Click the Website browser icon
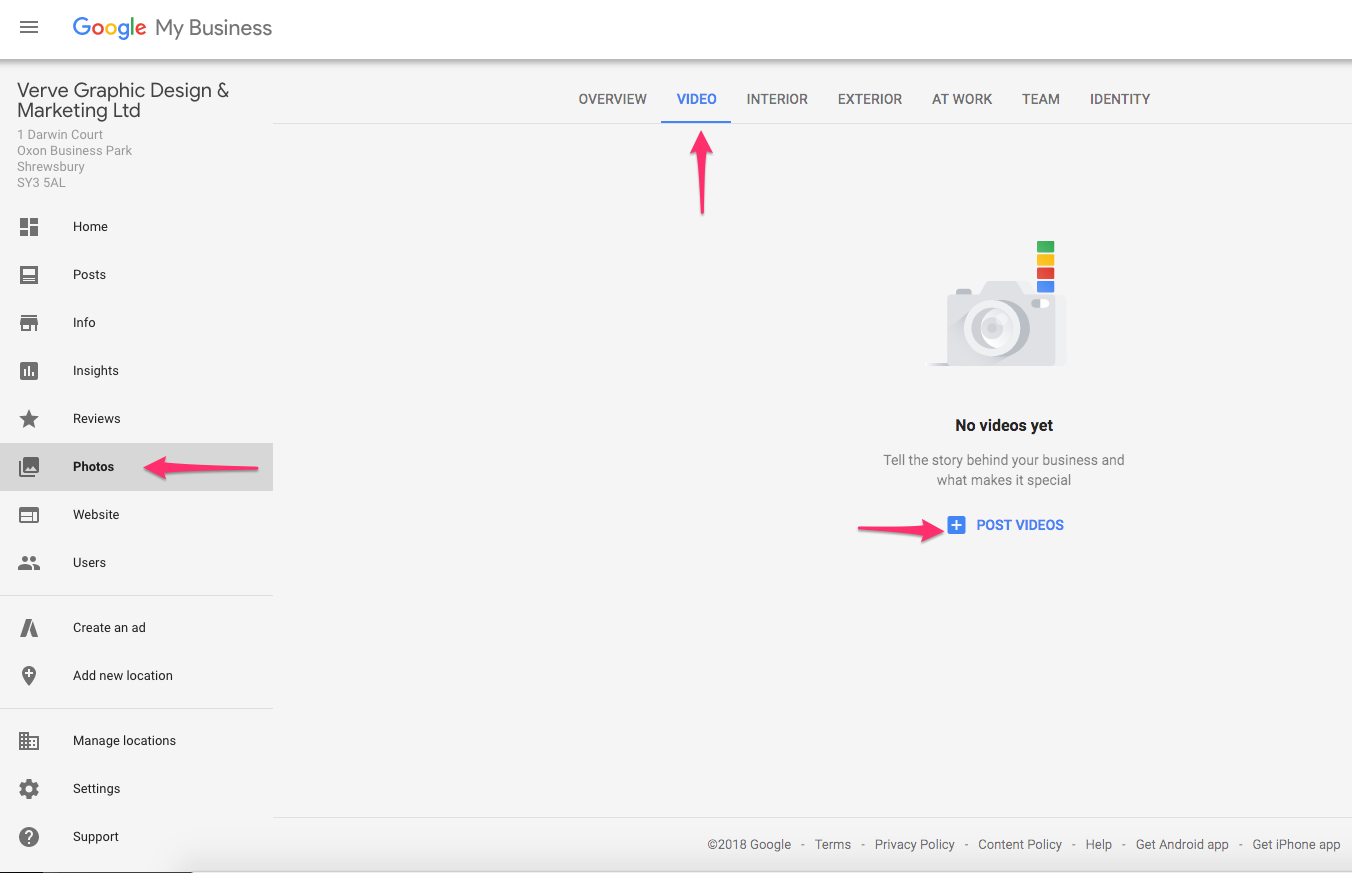Screen dimensions: 1352x873 (29, 515)
